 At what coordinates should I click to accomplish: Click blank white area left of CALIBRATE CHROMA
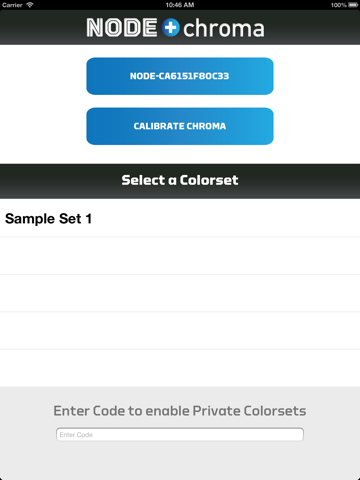pyautogui.click(x=43, y=126)
